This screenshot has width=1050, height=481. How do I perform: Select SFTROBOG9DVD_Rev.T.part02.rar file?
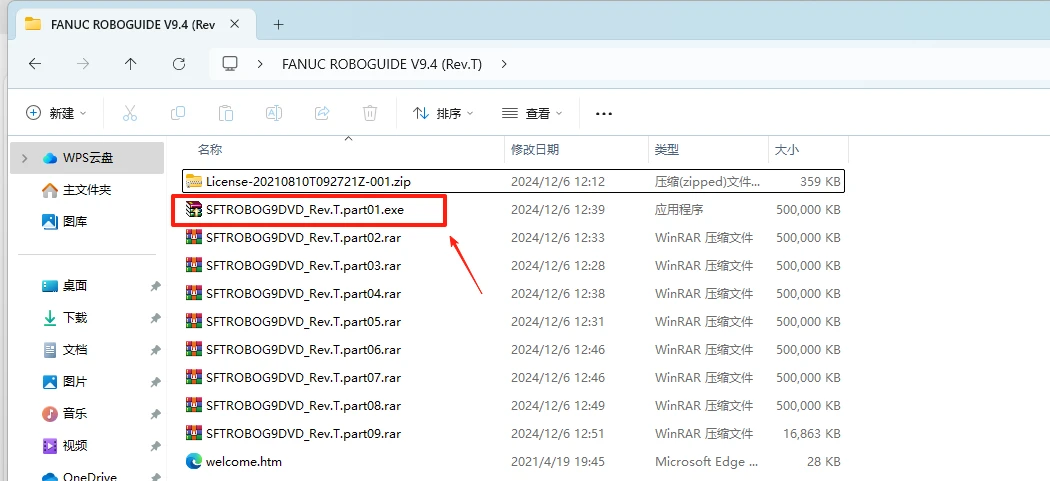(x=513, y=238)
